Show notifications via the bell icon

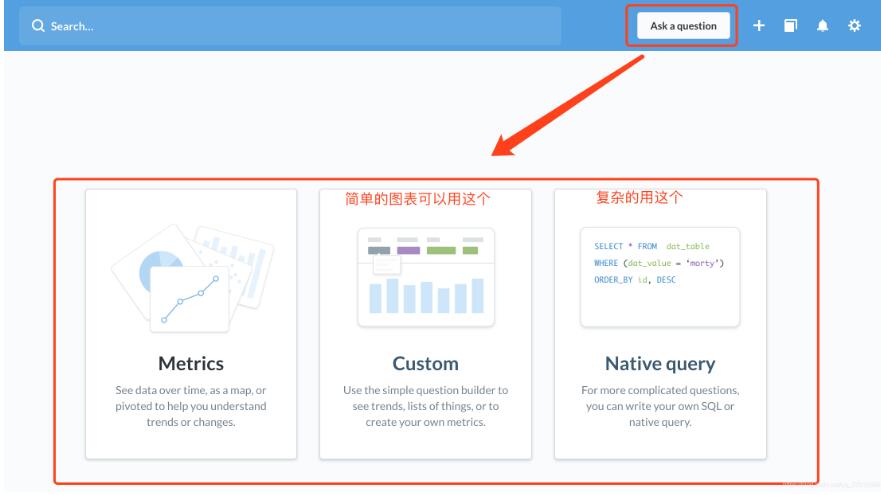tap(822, 26)
